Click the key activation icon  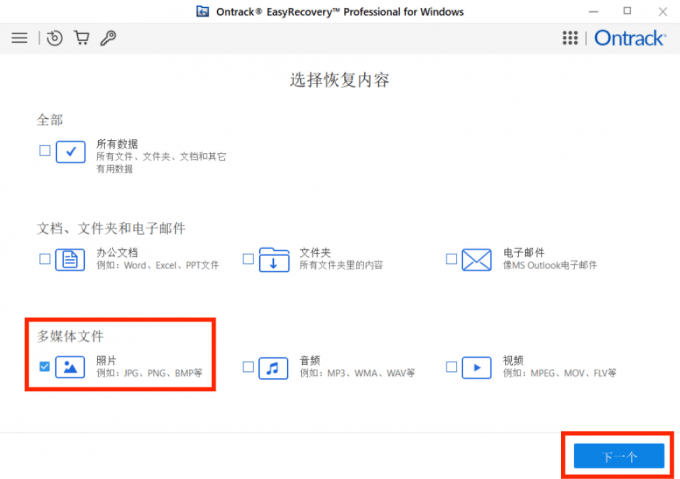pos(108,38)
